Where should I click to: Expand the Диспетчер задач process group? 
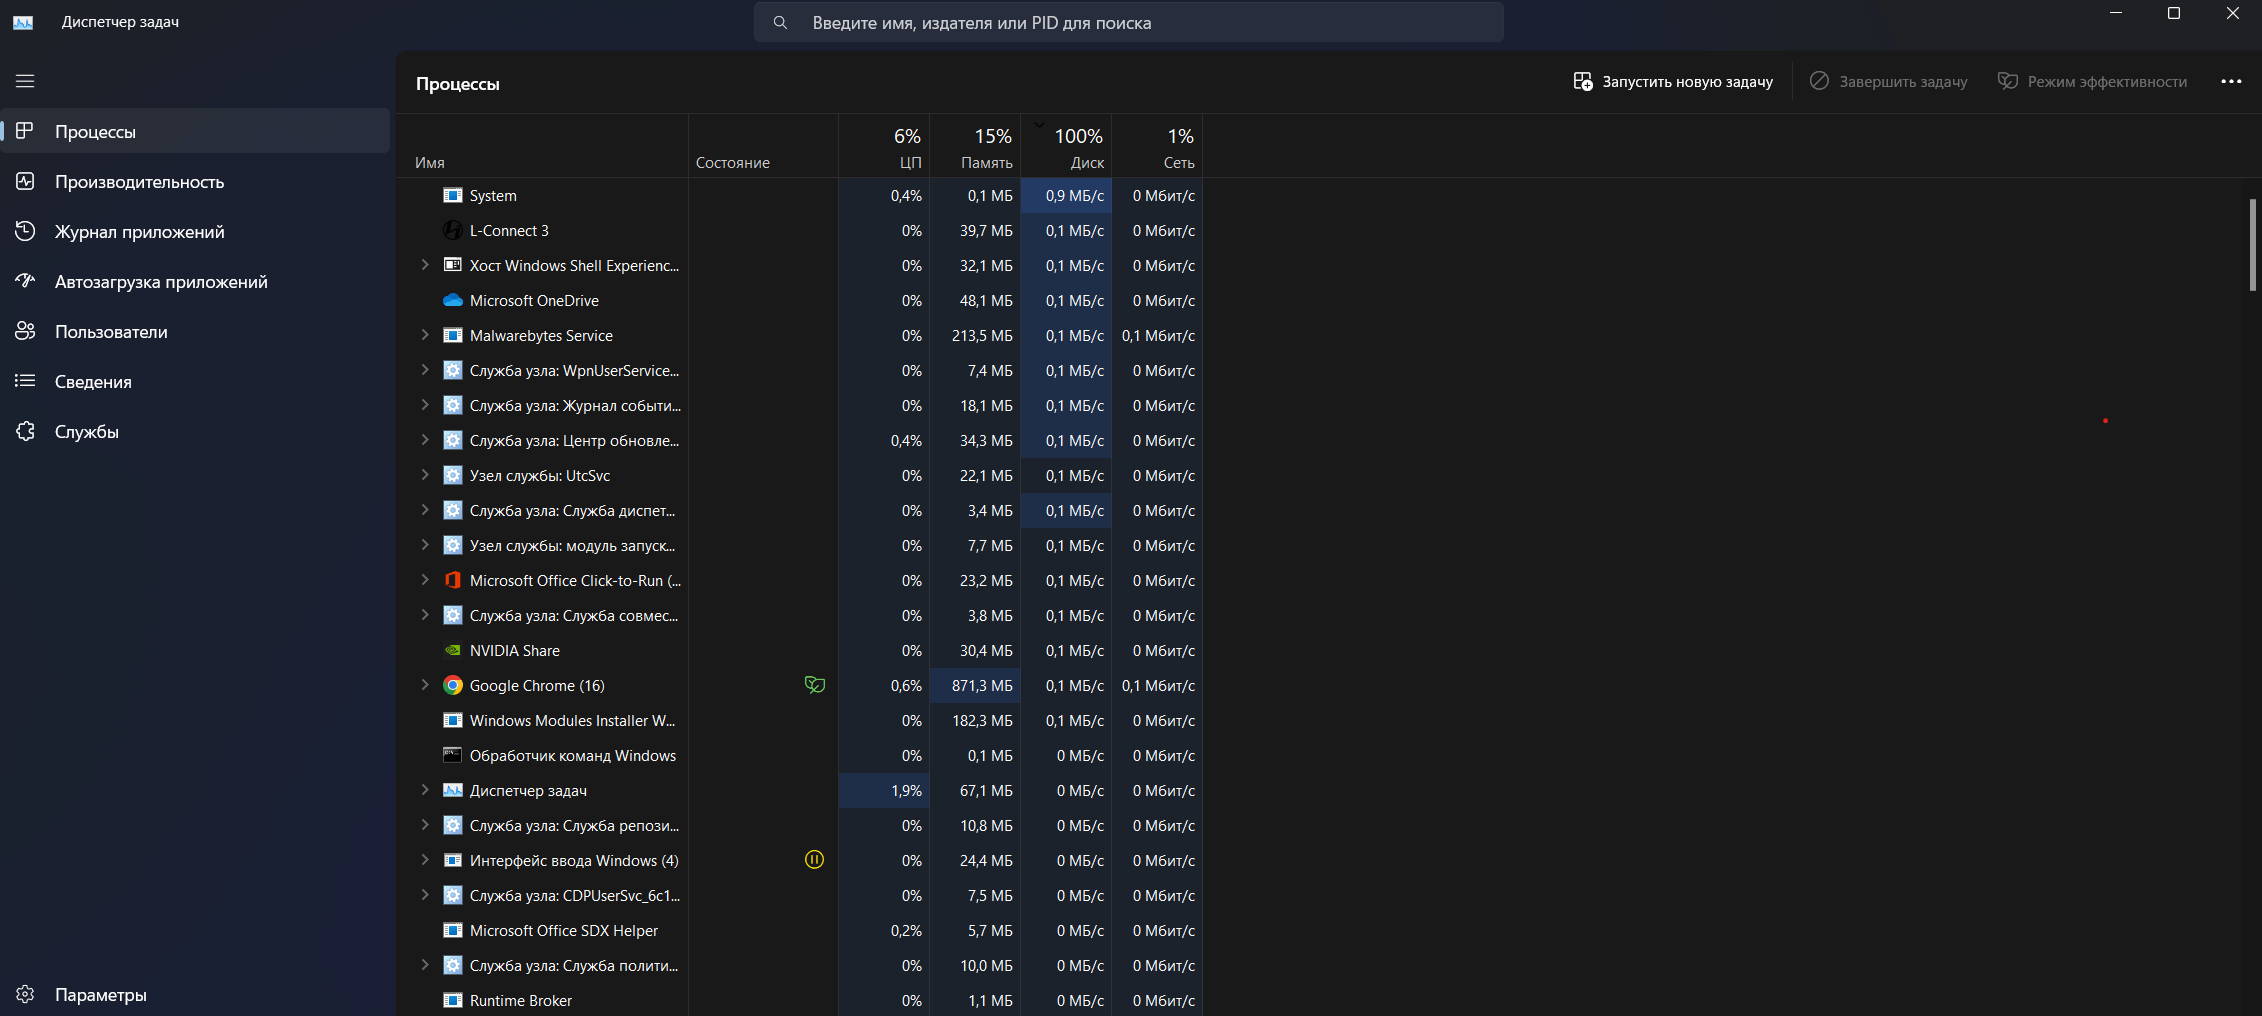425,790
